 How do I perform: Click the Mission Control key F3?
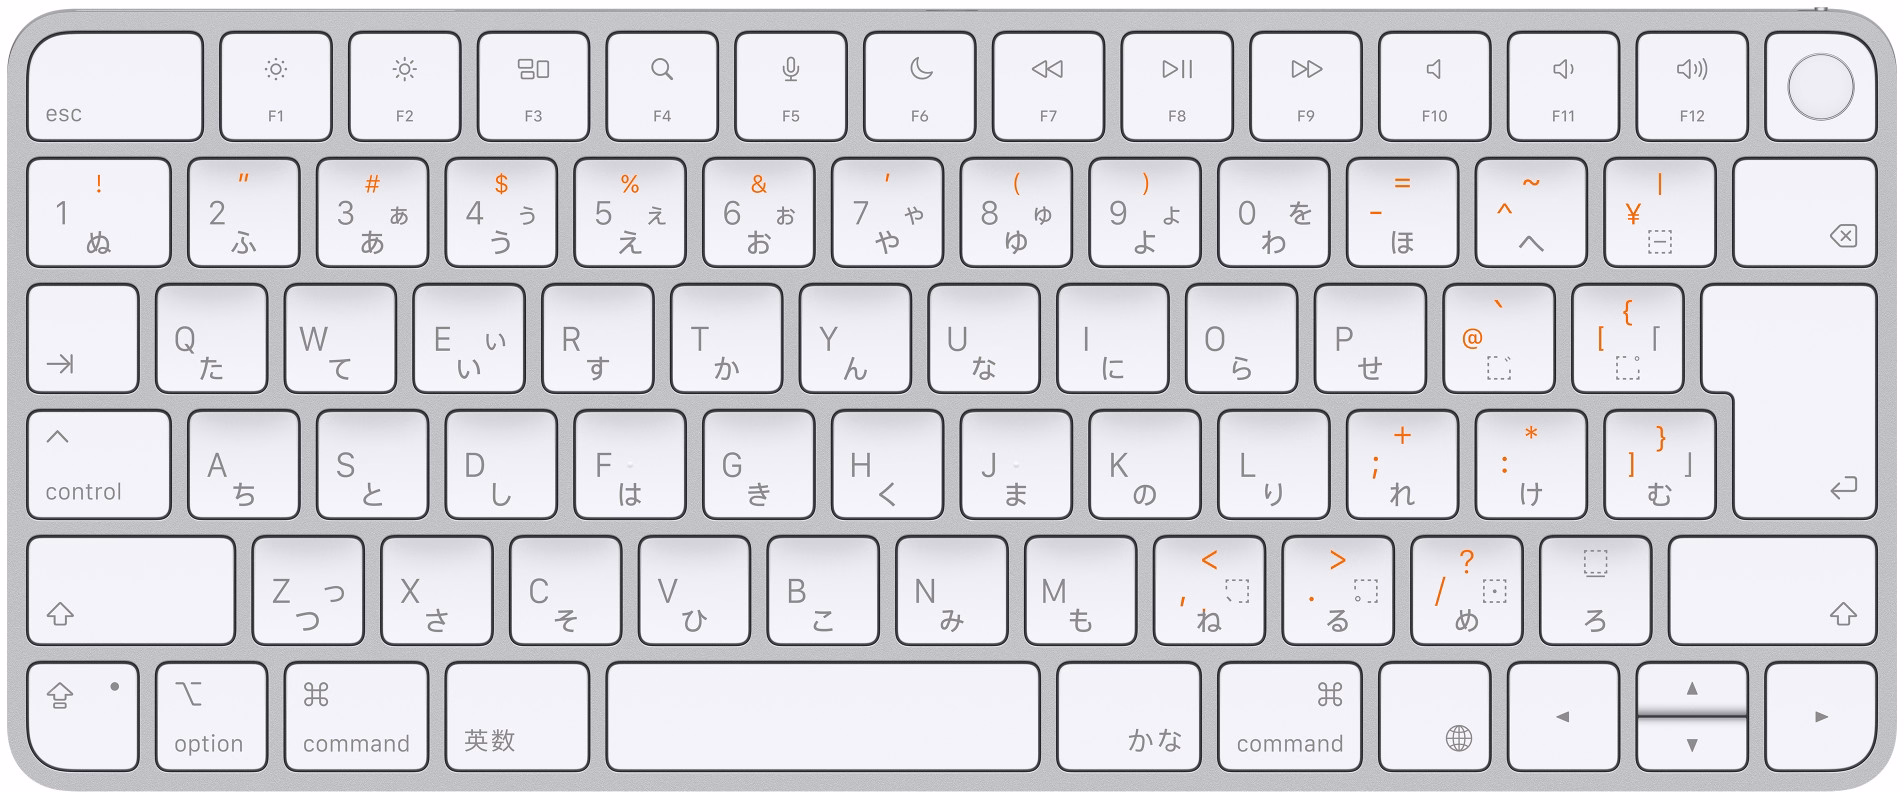point(533,86)
